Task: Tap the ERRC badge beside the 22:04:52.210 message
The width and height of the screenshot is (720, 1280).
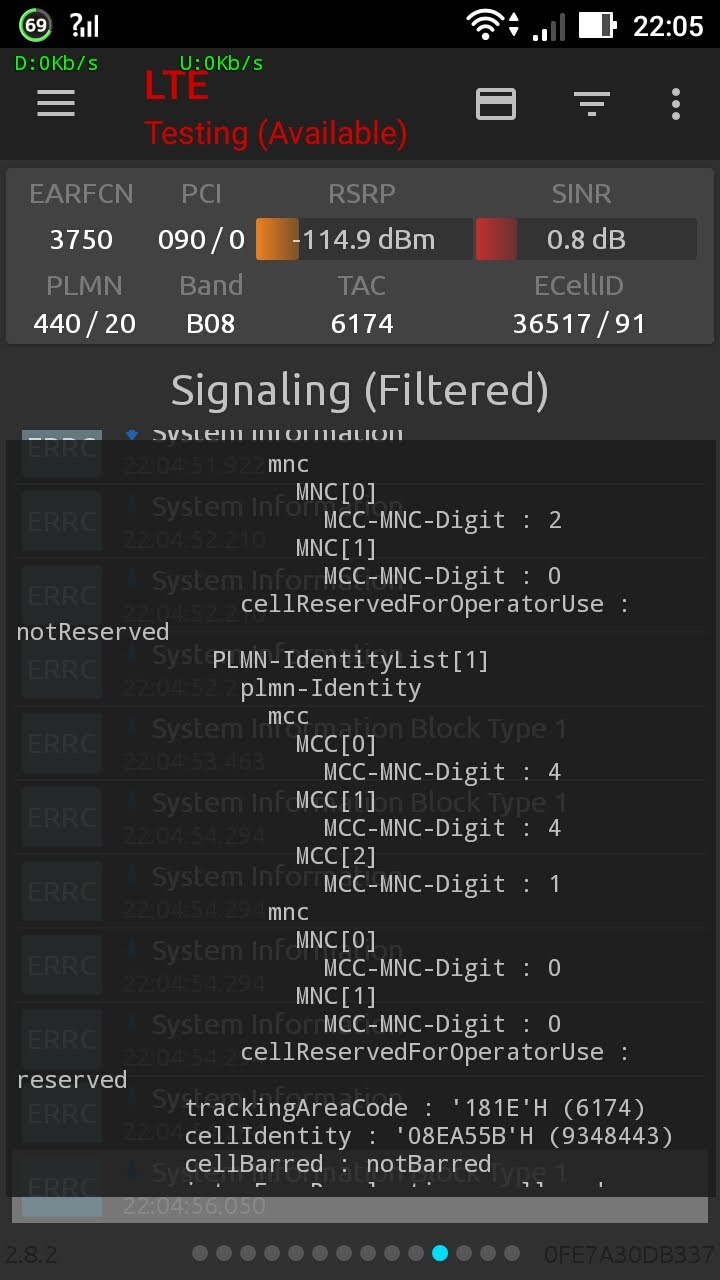Action: pyautogui.click(x=62, y=522)
